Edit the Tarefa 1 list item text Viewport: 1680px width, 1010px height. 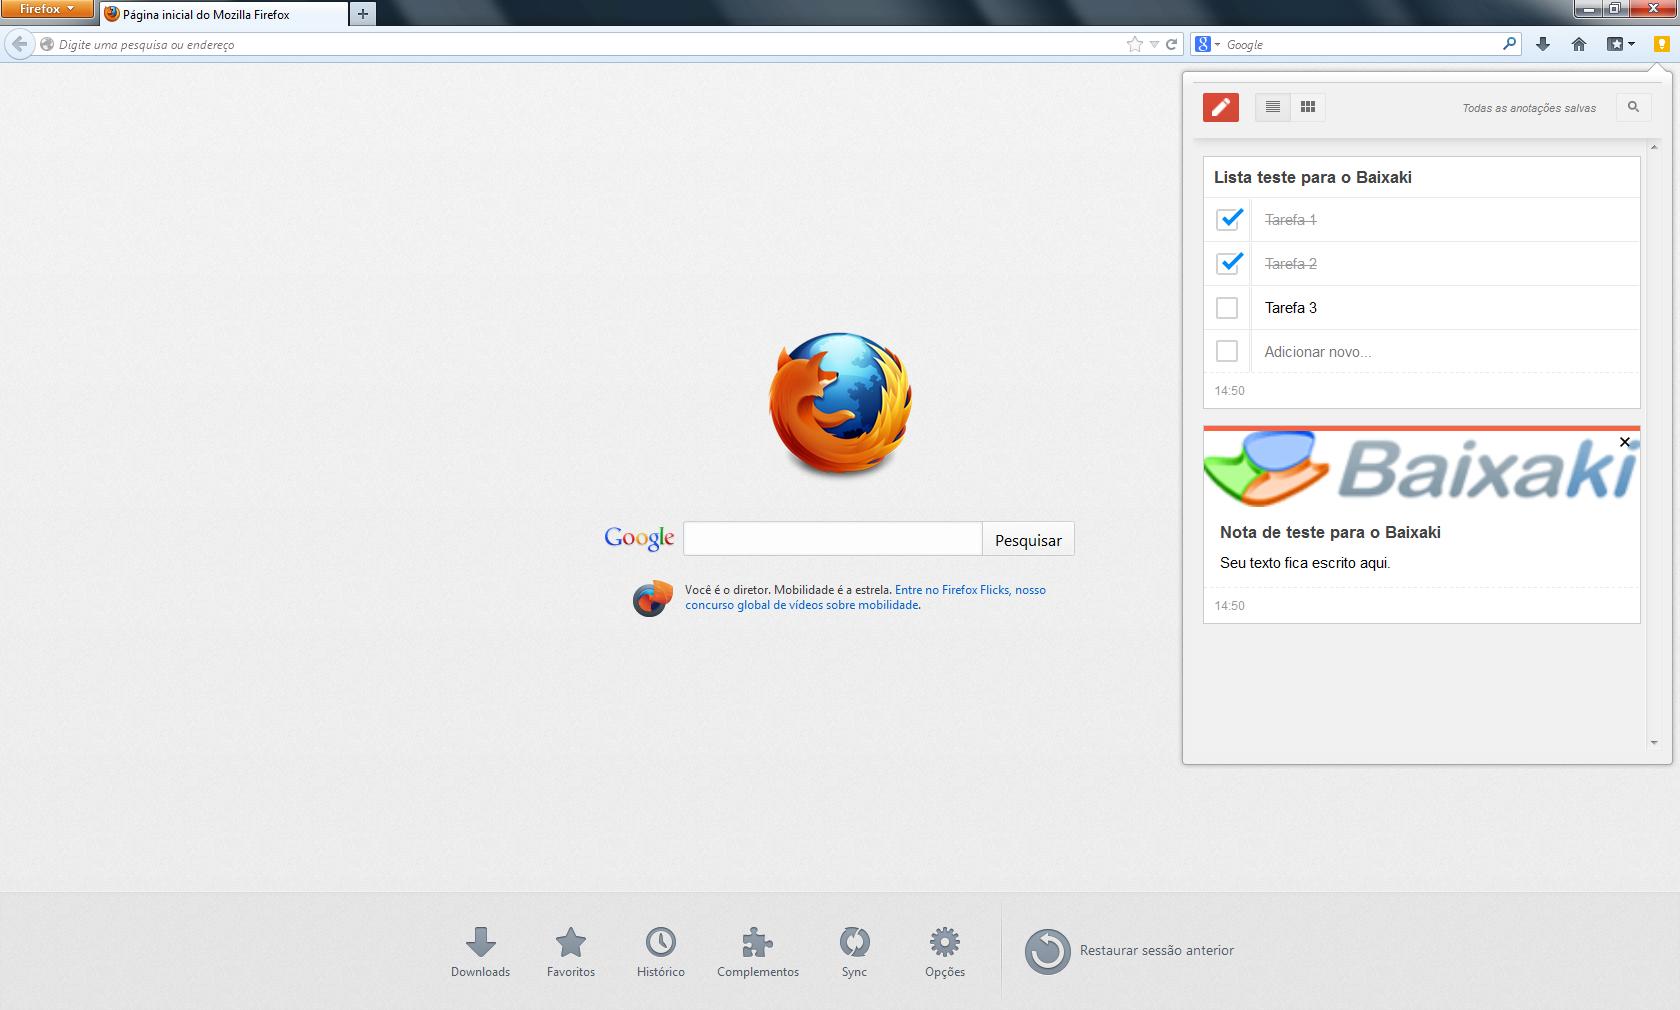point(1290,220)
